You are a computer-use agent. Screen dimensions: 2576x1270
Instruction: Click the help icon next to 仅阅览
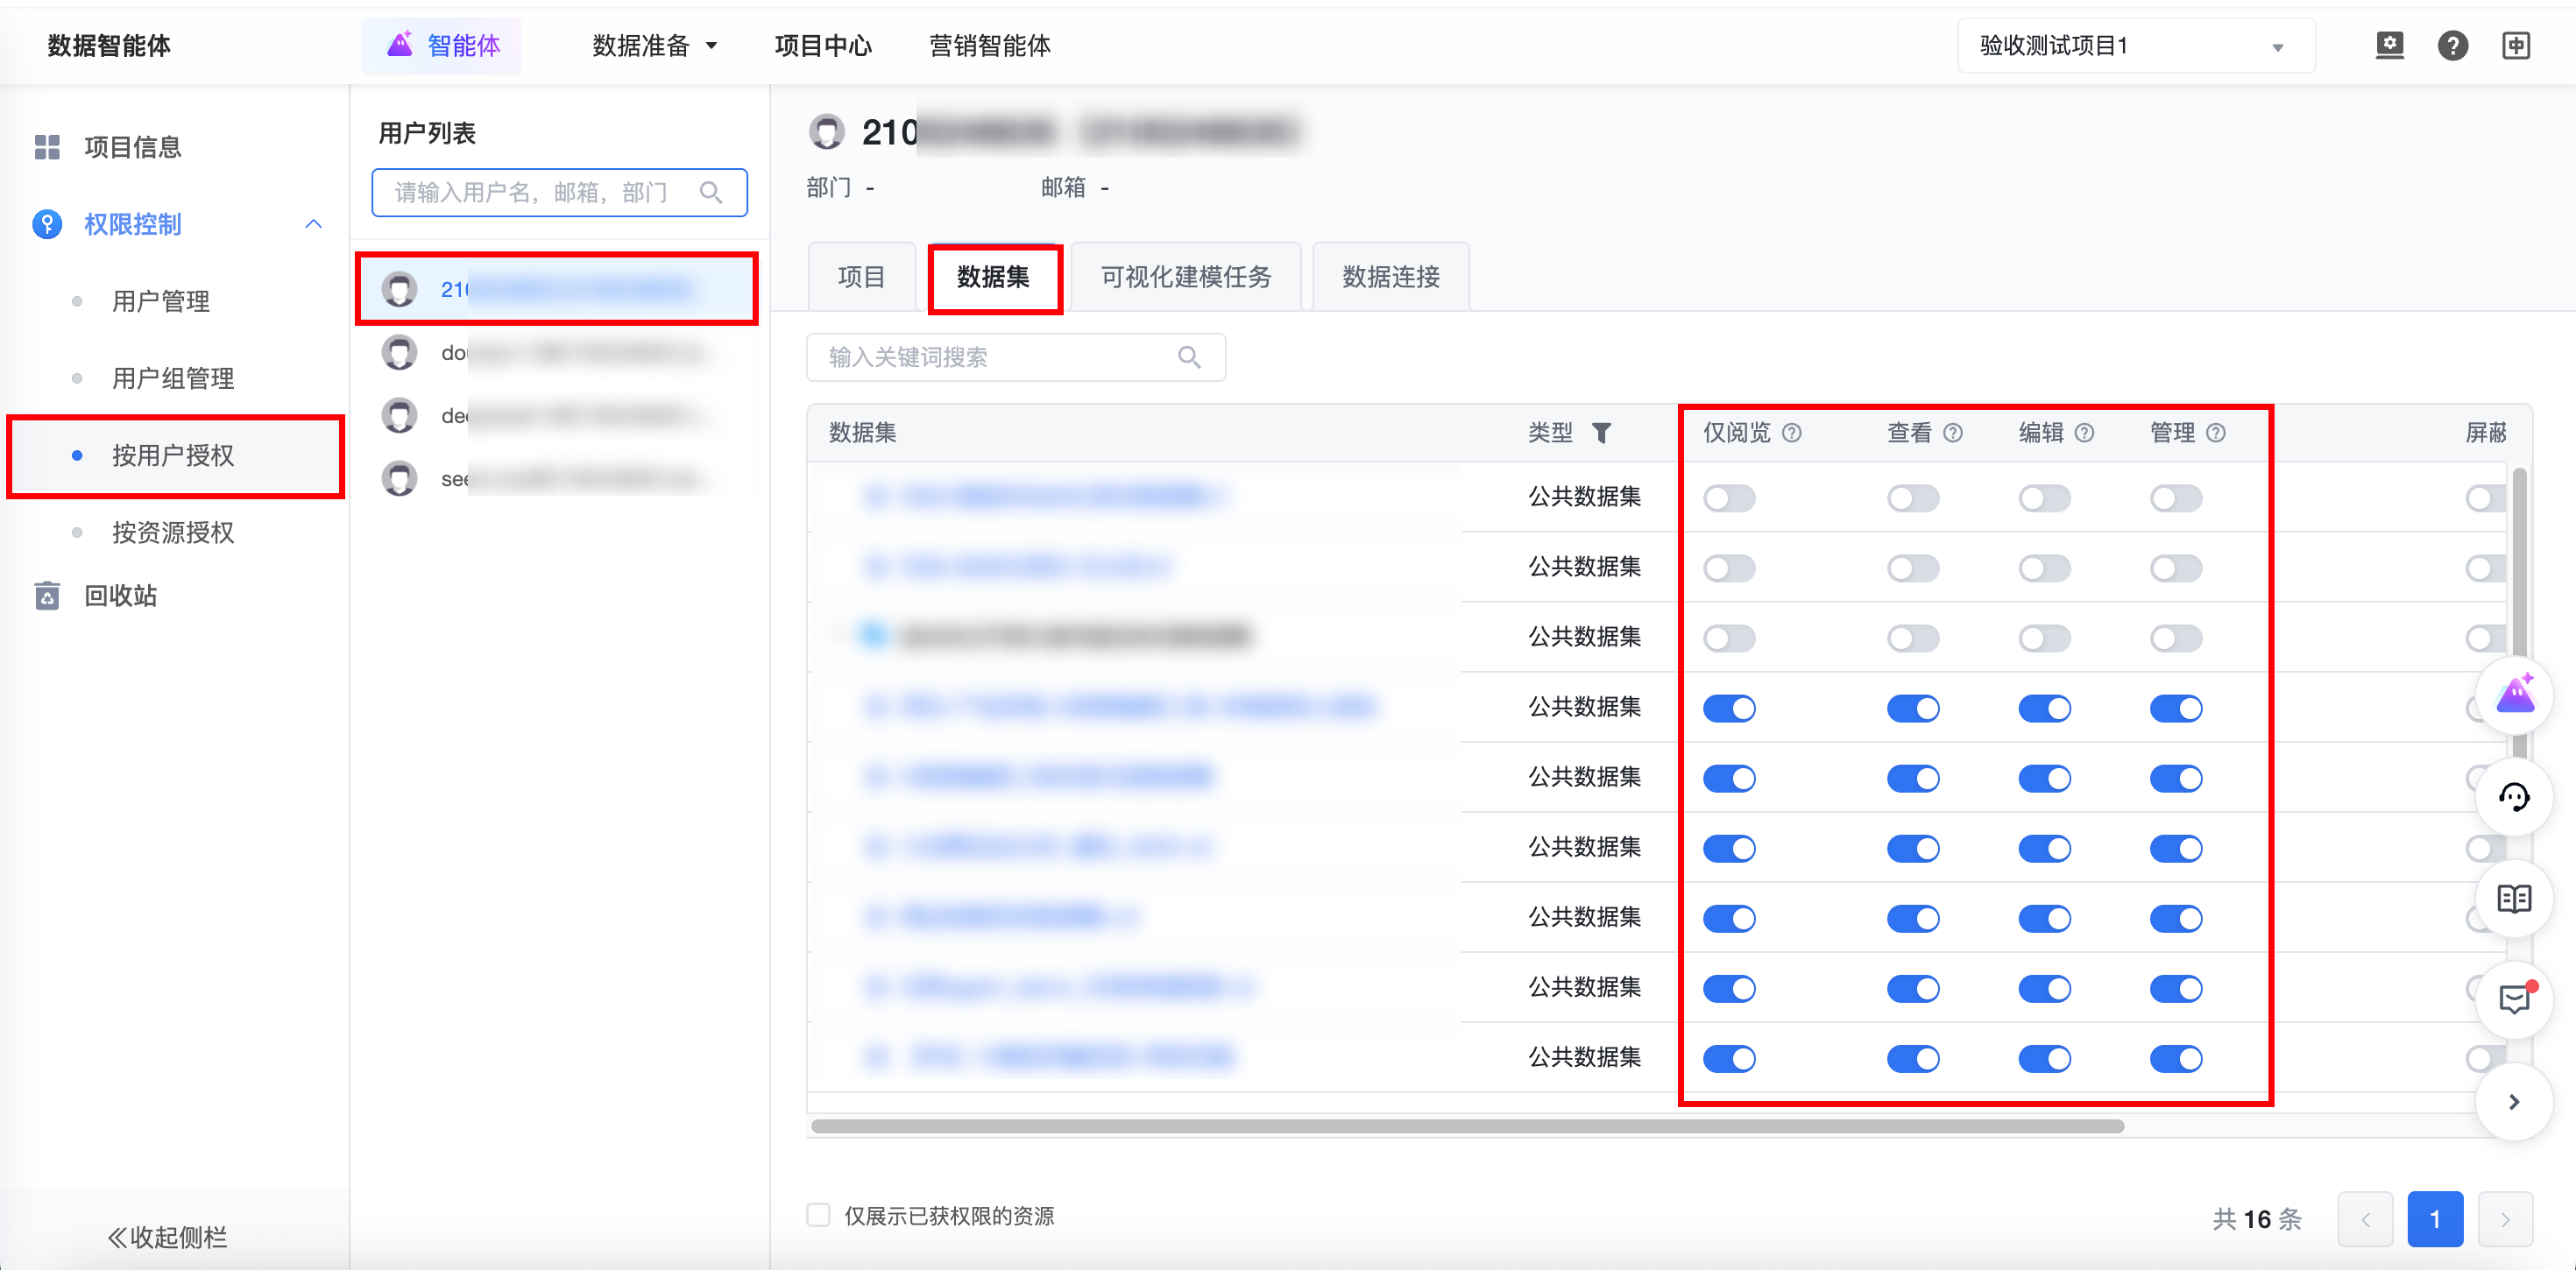point(1792,433)
